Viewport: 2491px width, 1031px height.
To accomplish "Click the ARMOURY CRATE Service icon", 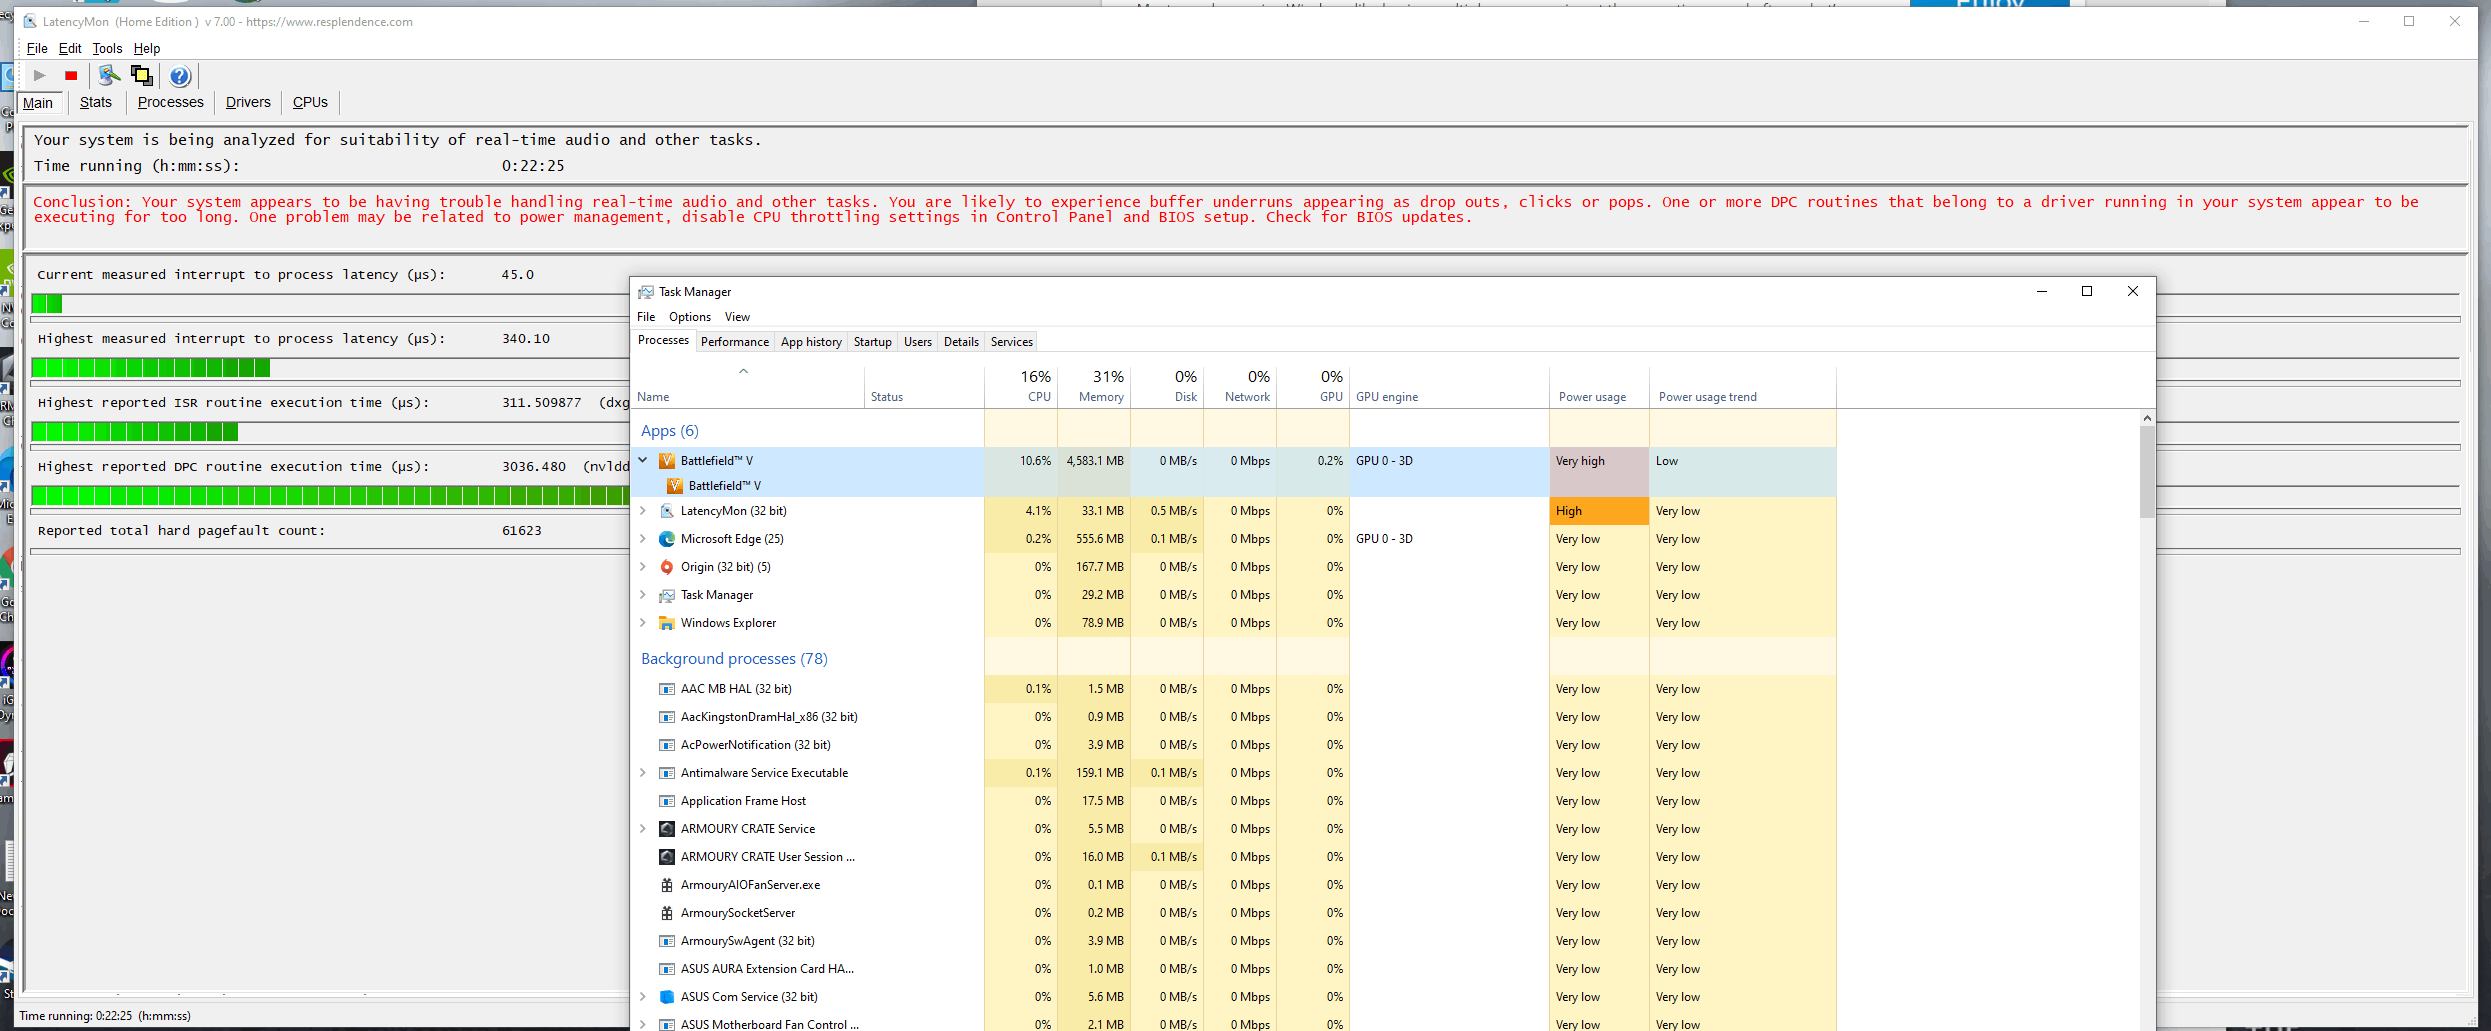I will pyautogui.click(x=667, y=829).
